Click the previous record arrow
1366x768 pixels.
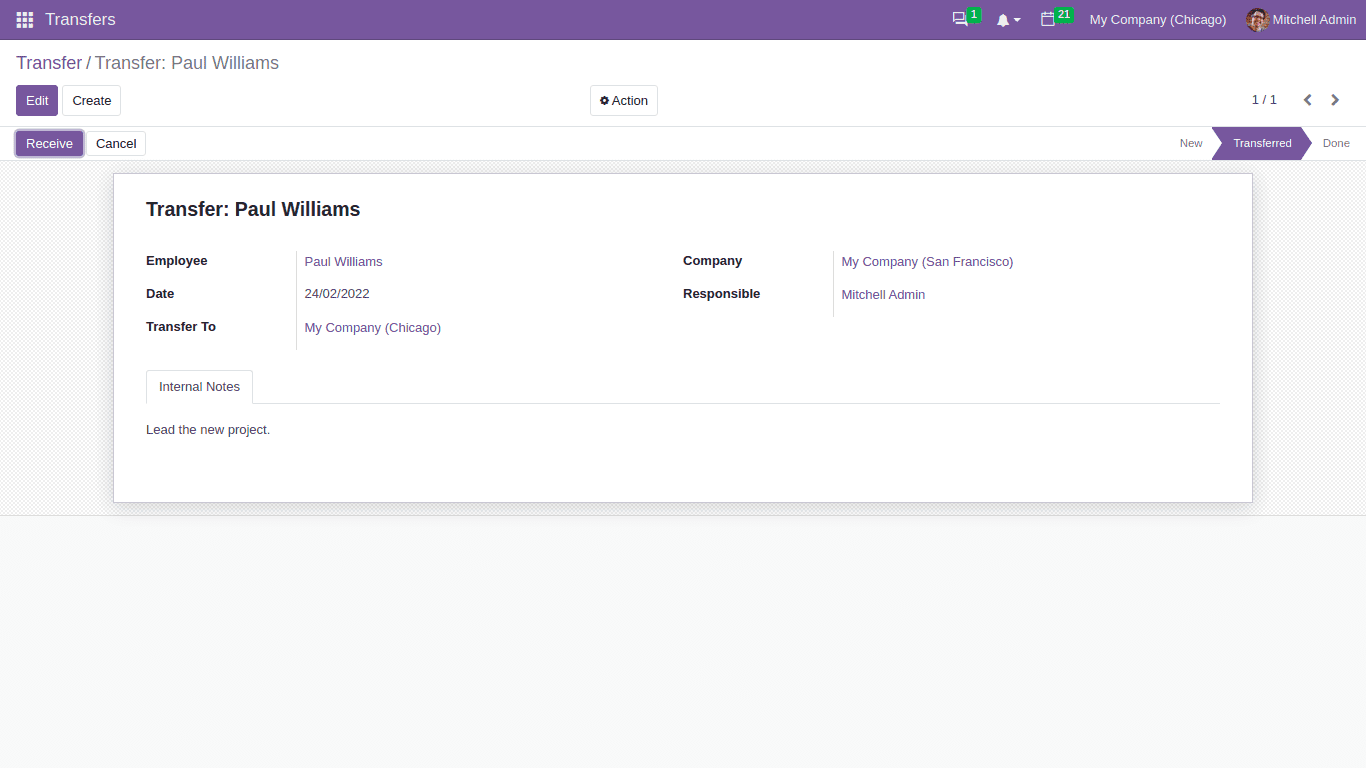pyautogui.click(x=1307, y=100)
